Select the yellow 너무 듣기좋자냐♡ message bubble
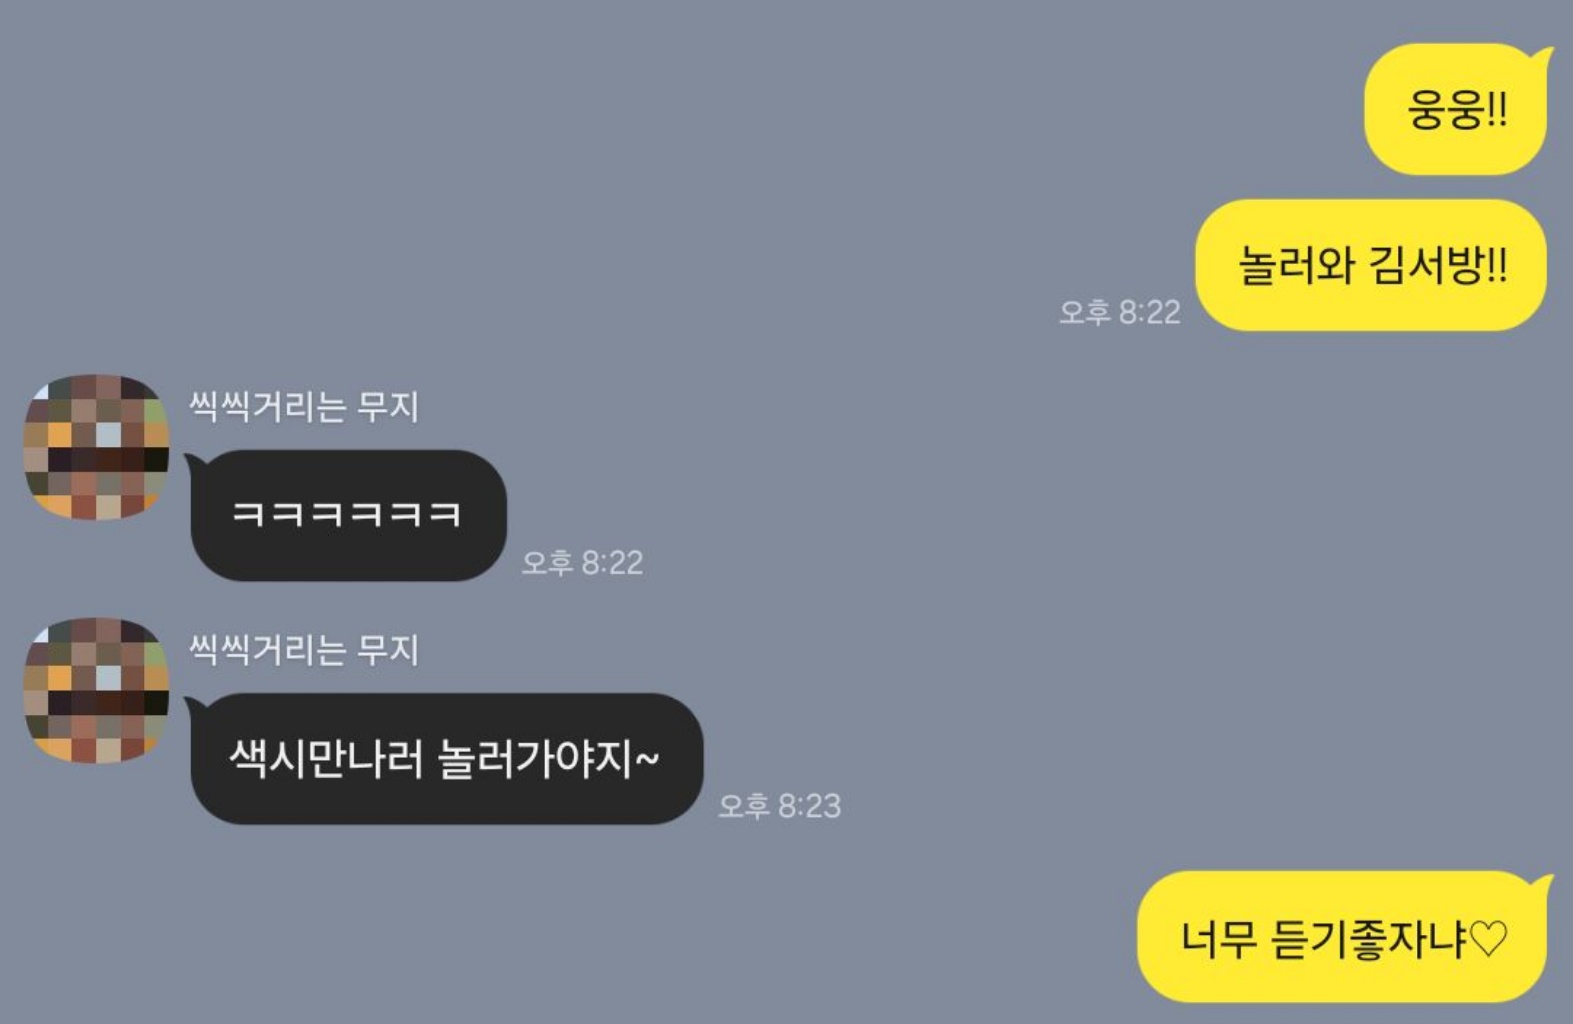 [x=1344, y=937]
